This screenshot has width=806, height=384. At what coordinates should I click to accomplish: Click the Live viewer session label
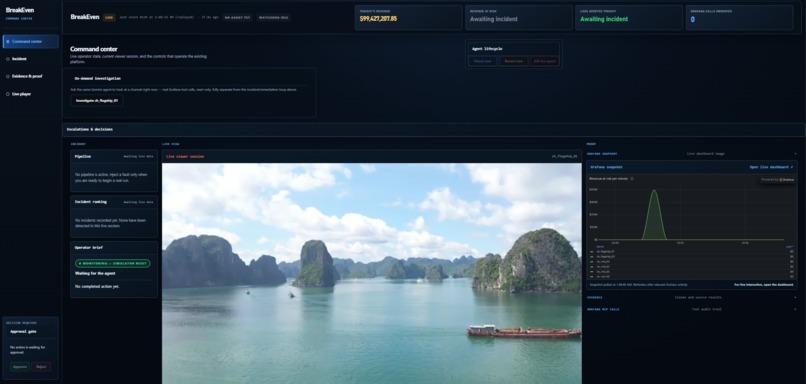point(185,156)
